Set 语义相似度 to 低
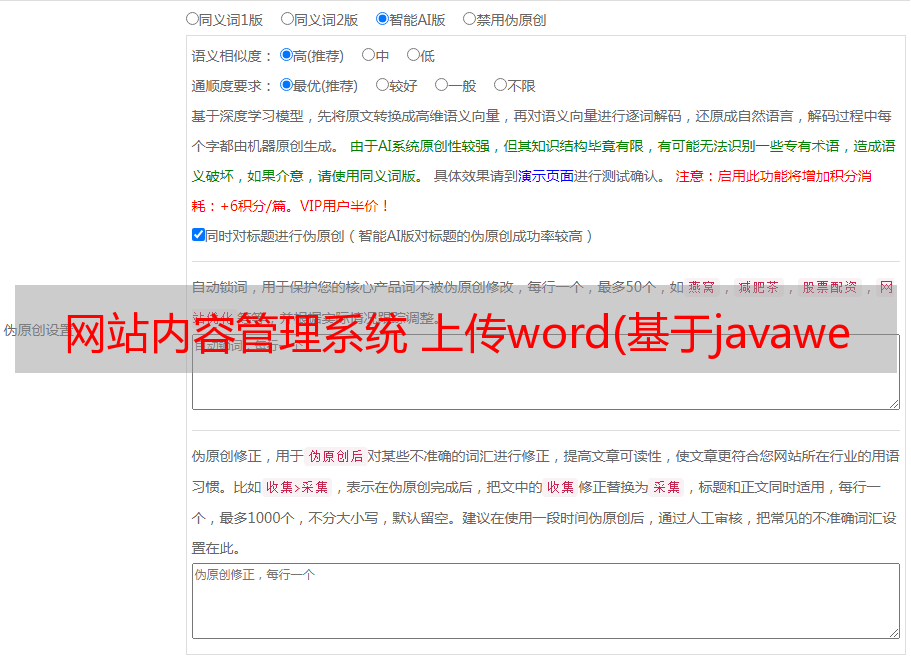 (413, 55)
